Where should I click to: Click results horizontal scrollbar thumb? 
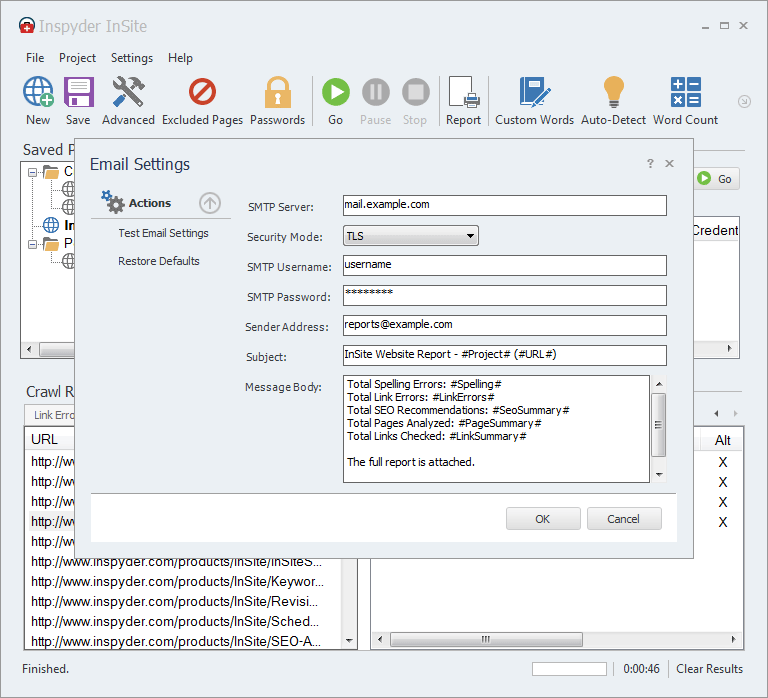[486, 639]
